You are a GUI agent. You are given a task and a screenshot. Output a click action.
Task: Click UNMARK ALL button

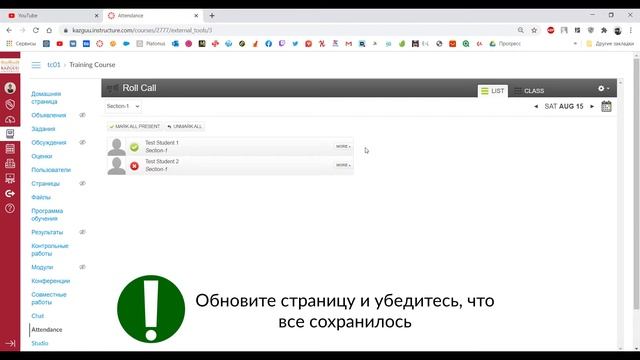[185, 127]
